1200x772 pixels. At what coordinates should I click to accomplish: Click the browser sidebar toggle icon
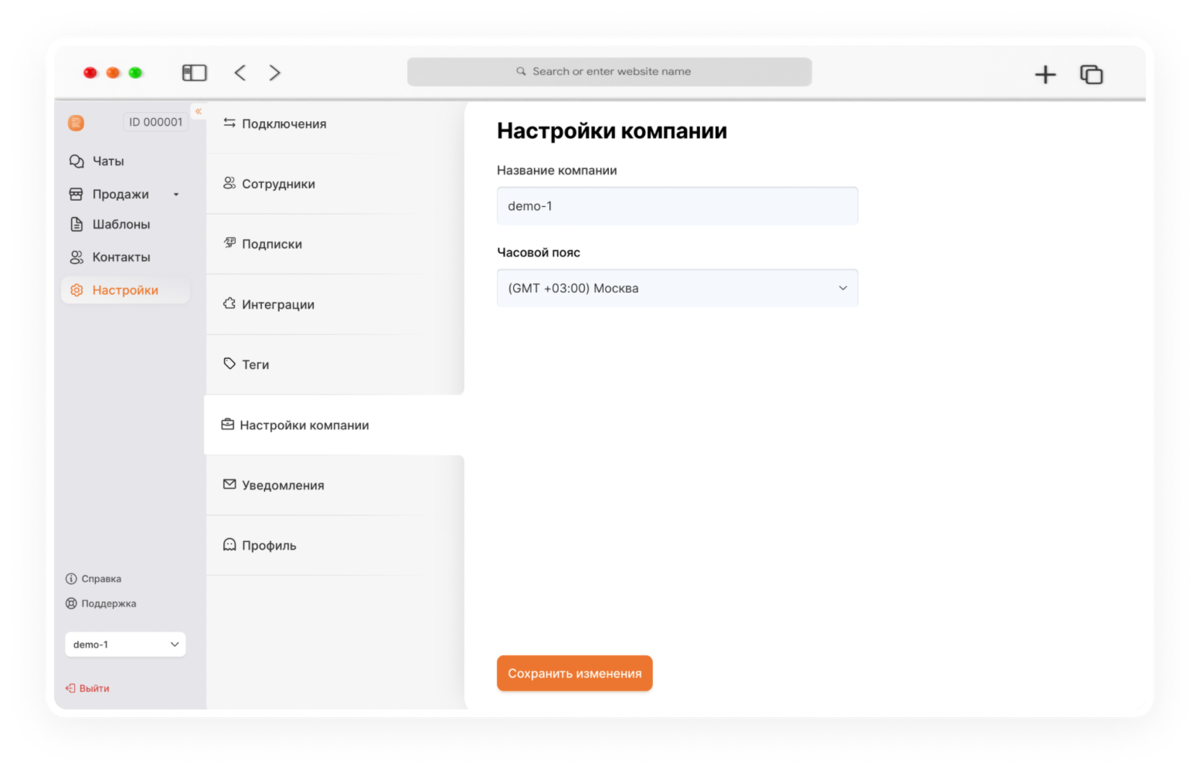point(194,73)
